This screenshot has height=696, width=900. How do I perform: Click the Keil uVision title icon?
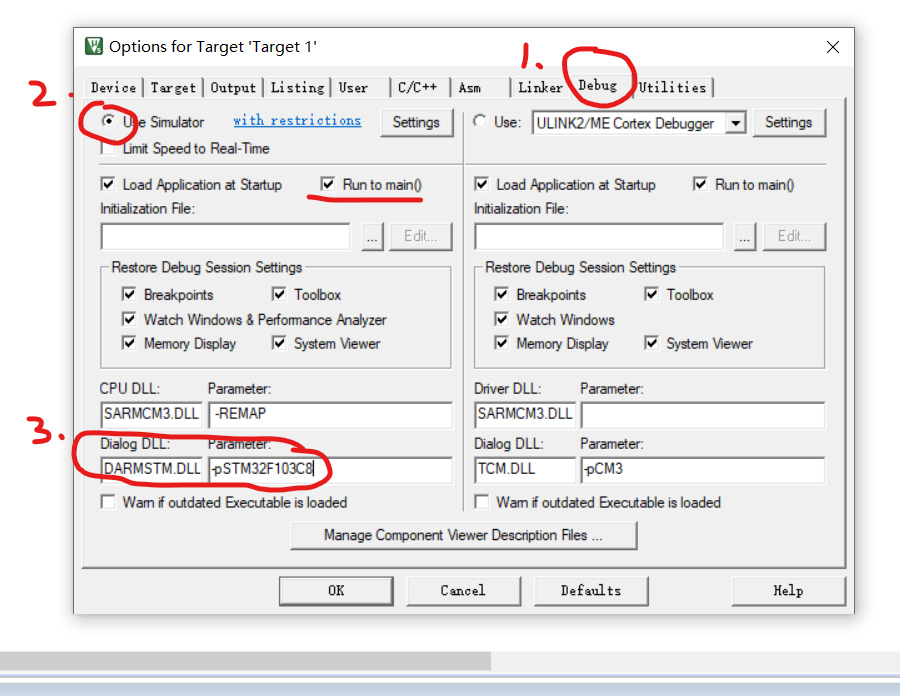pos(93,46)
